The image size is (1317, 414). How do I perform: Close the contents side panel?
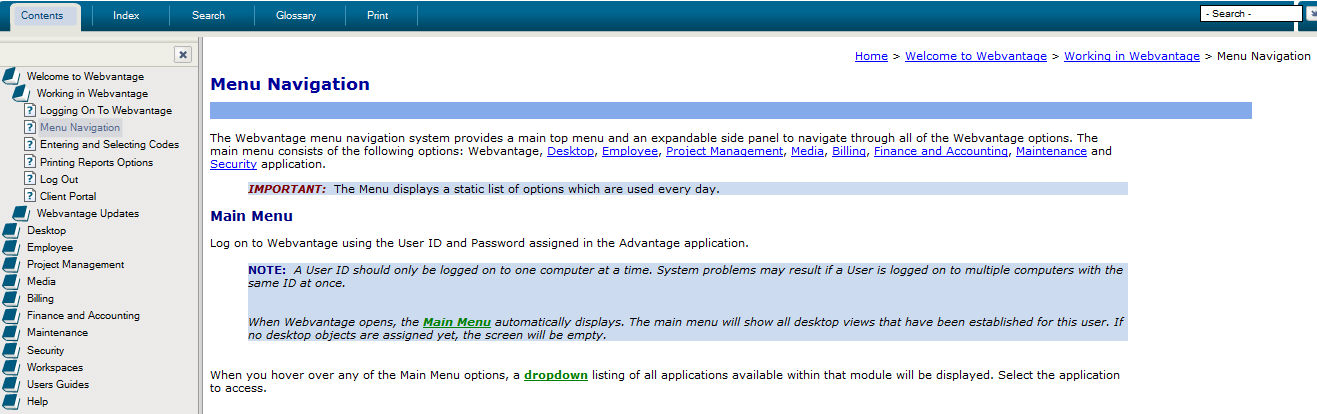click(x=183, y=55)
